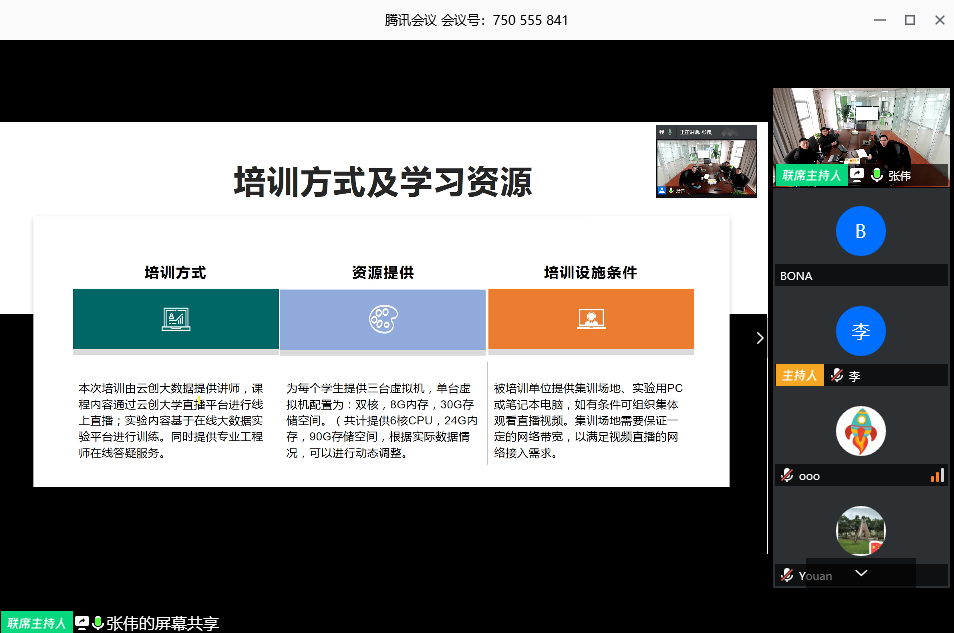Click the screen share icon in bottom bar
This screenshot has width=954, height=633.
(82, 623)
